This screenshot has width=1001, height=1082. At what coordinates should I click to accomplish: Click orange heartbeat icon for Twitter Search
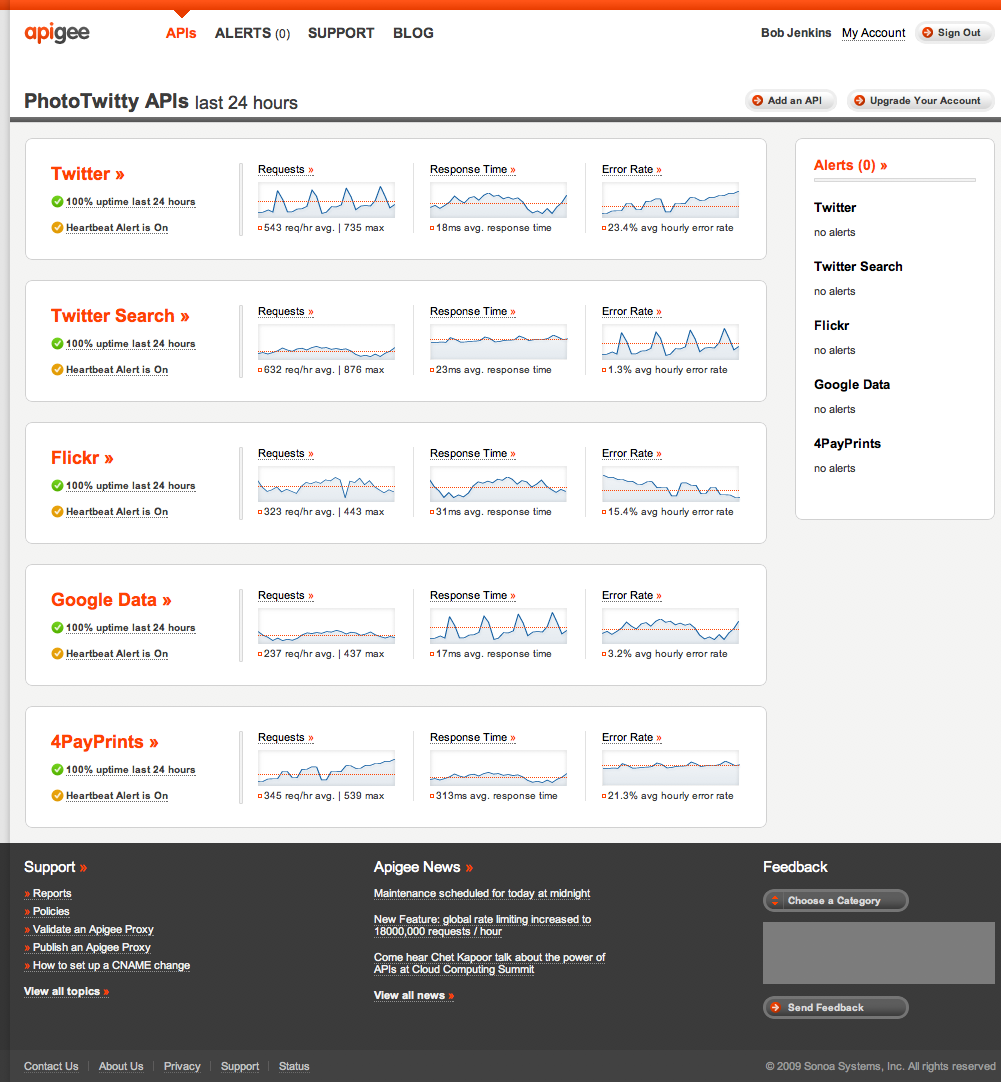click(x=57, y=370)
